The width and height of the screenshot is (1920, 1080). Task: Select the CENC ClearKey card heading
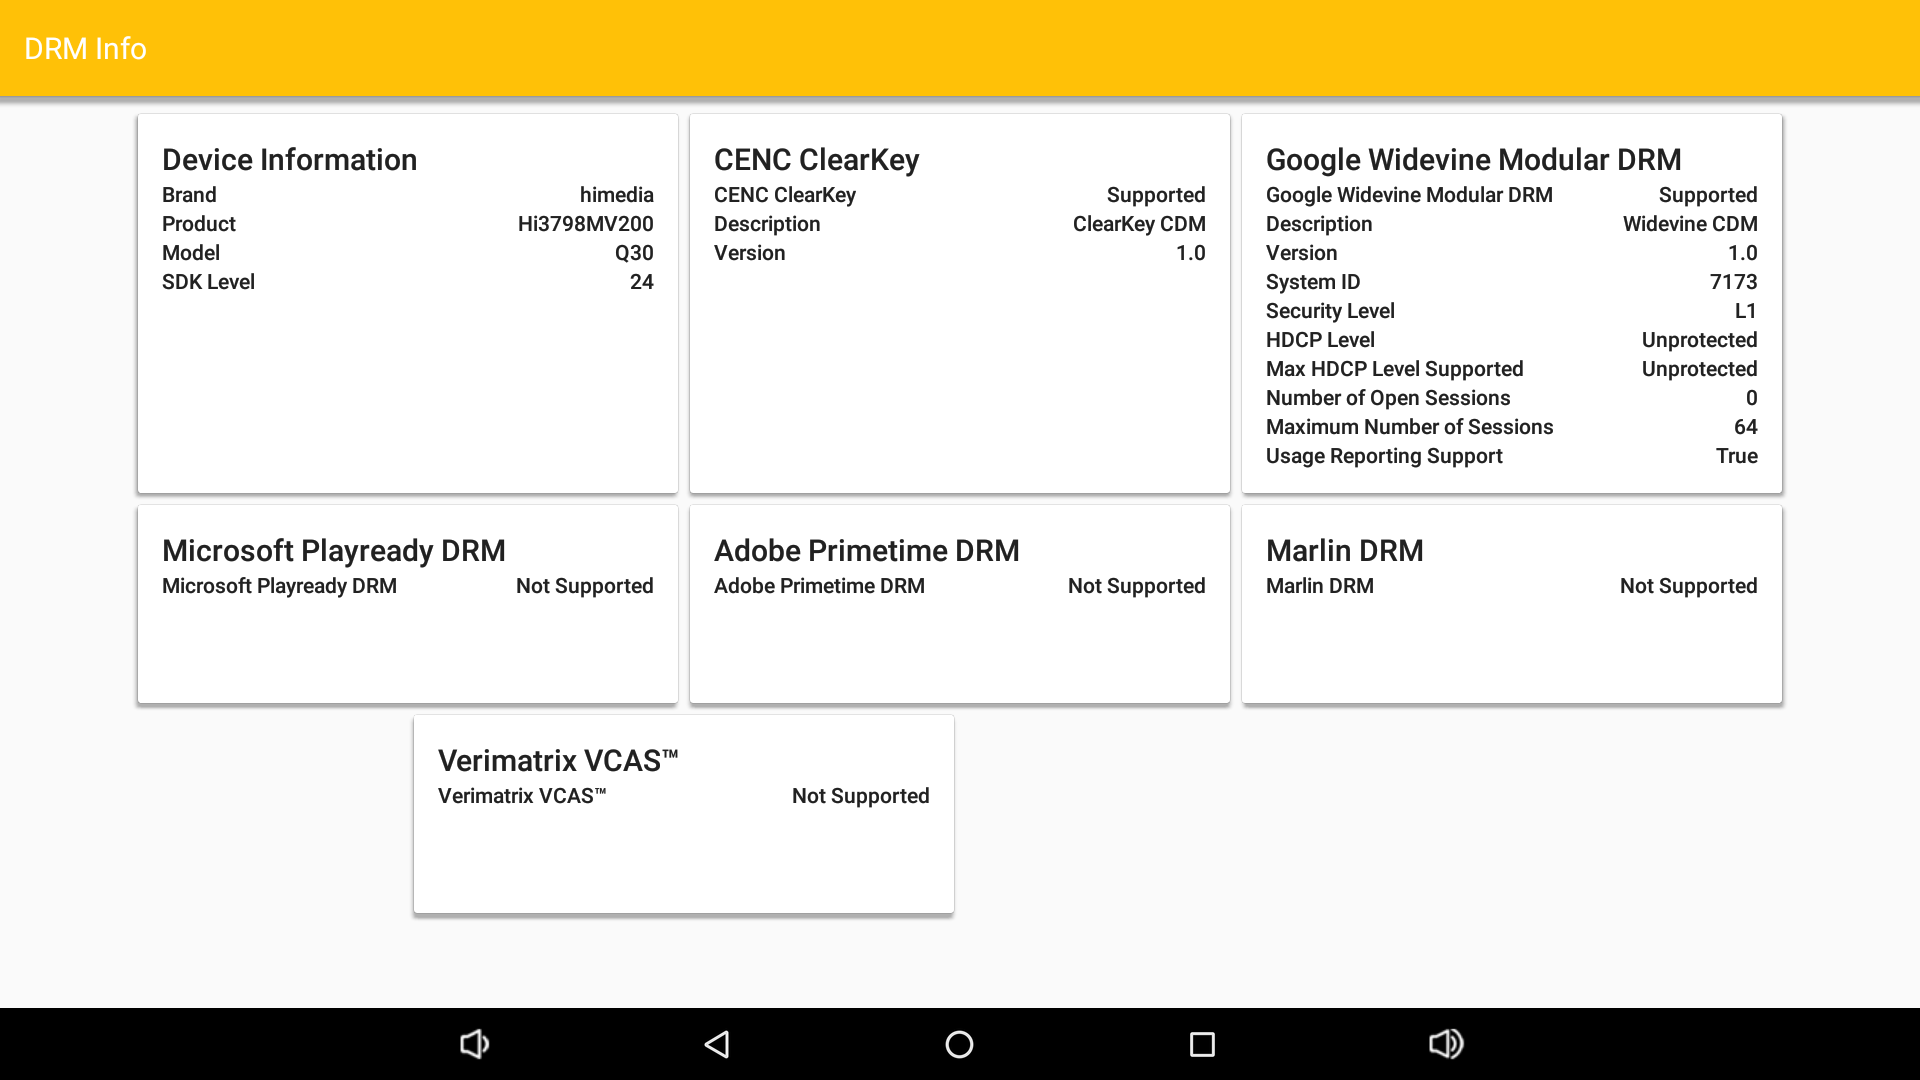[x=816, y=160]
